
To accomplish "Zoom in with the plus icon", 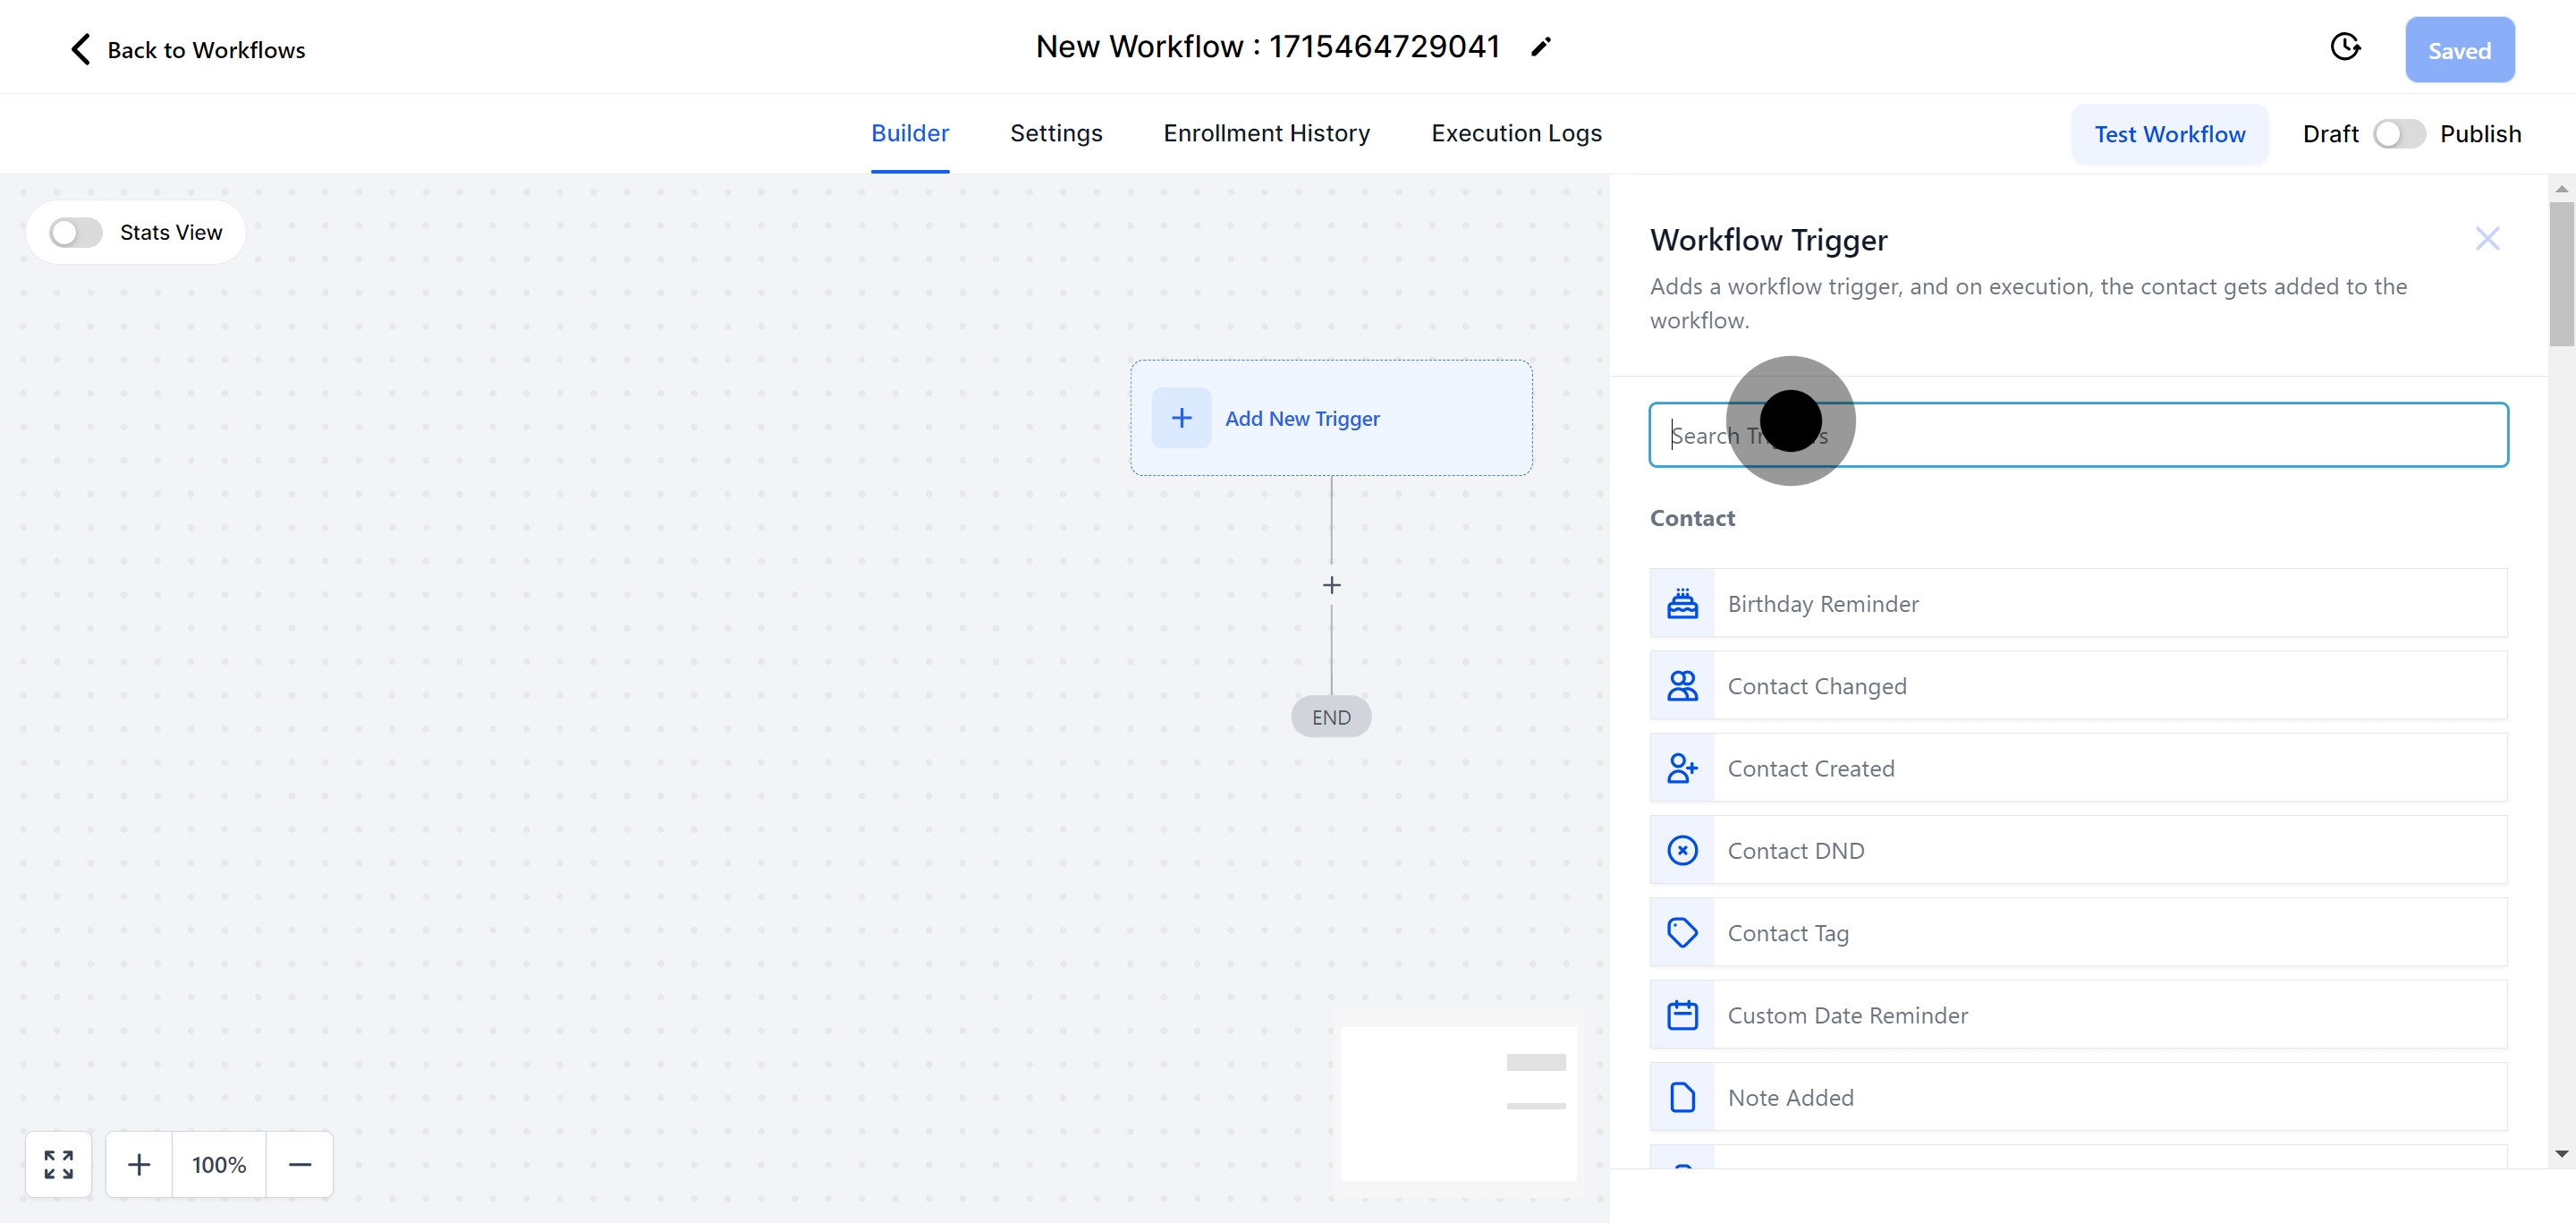I will tap(139, 1164).
